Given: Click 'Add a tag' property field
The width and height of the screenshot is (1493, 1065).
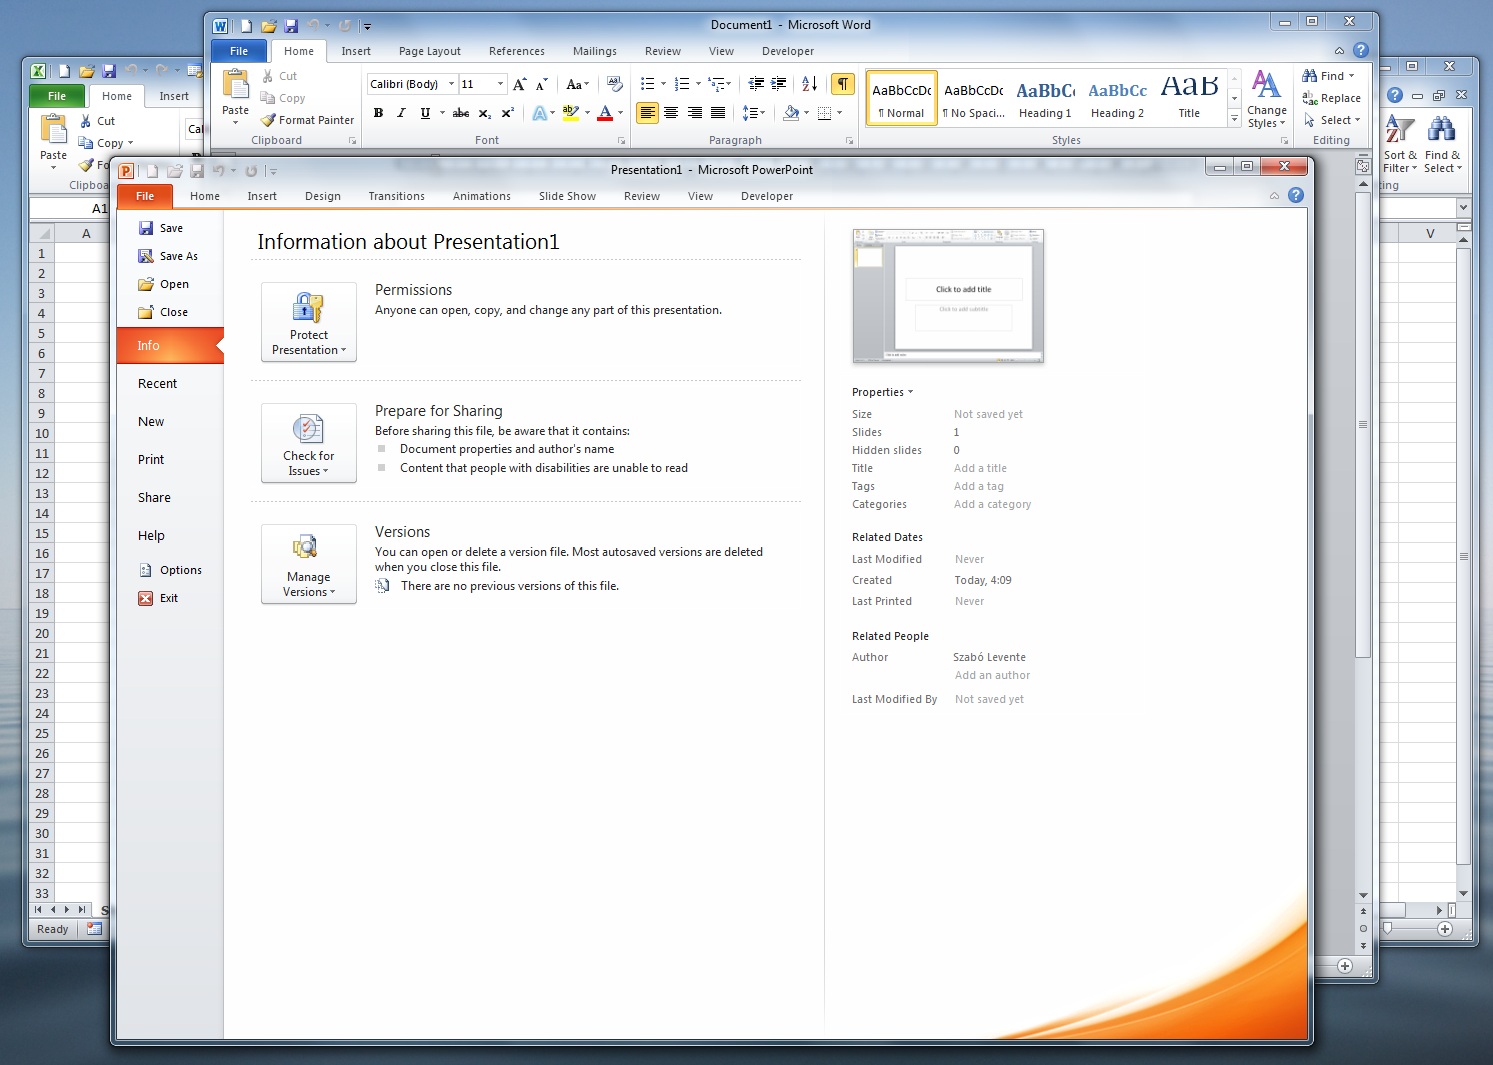Looking at the screenshot, I should pyautogui.click(x=979, y=486).
